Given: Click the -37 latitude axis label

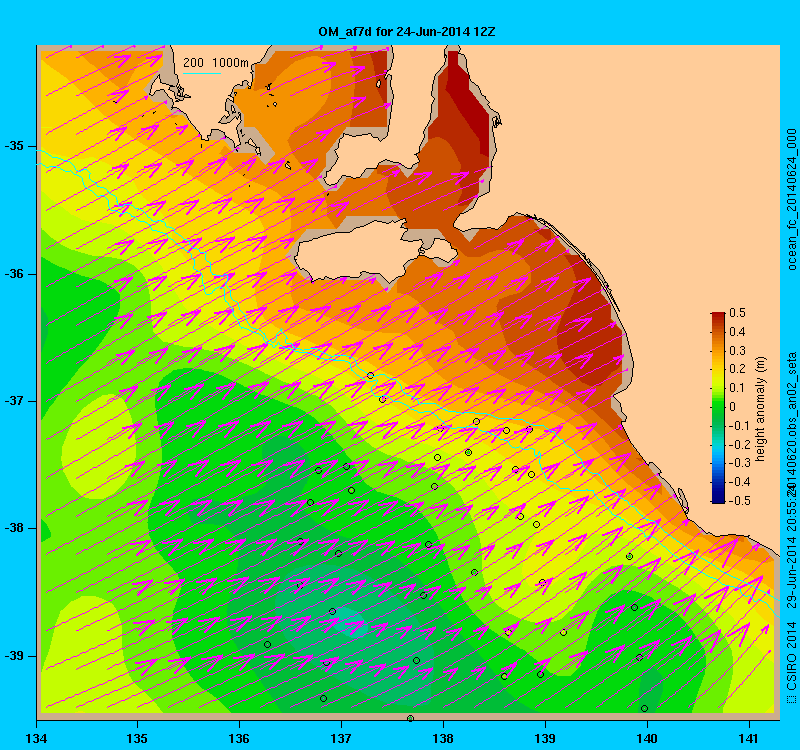Looking at the screenshot, I should [14, 401].
